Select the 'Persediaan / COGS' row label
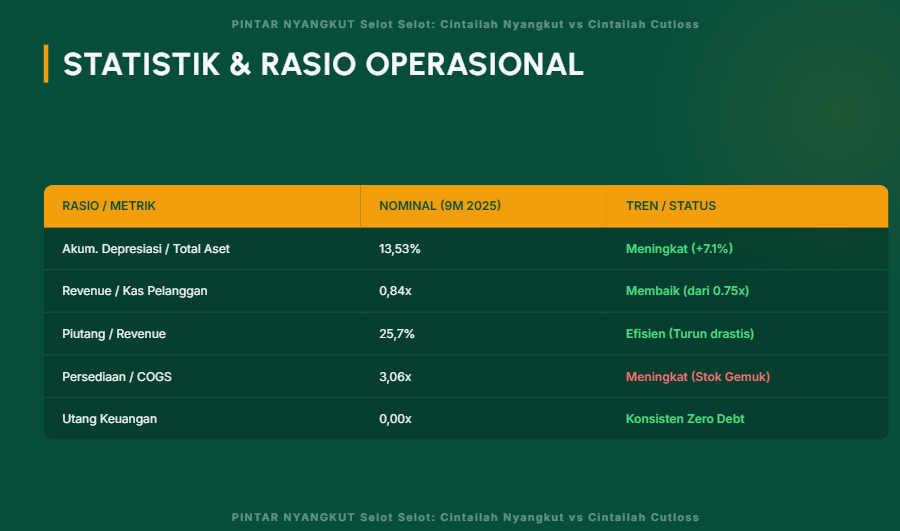900x531 pixels. pos(116,377)
